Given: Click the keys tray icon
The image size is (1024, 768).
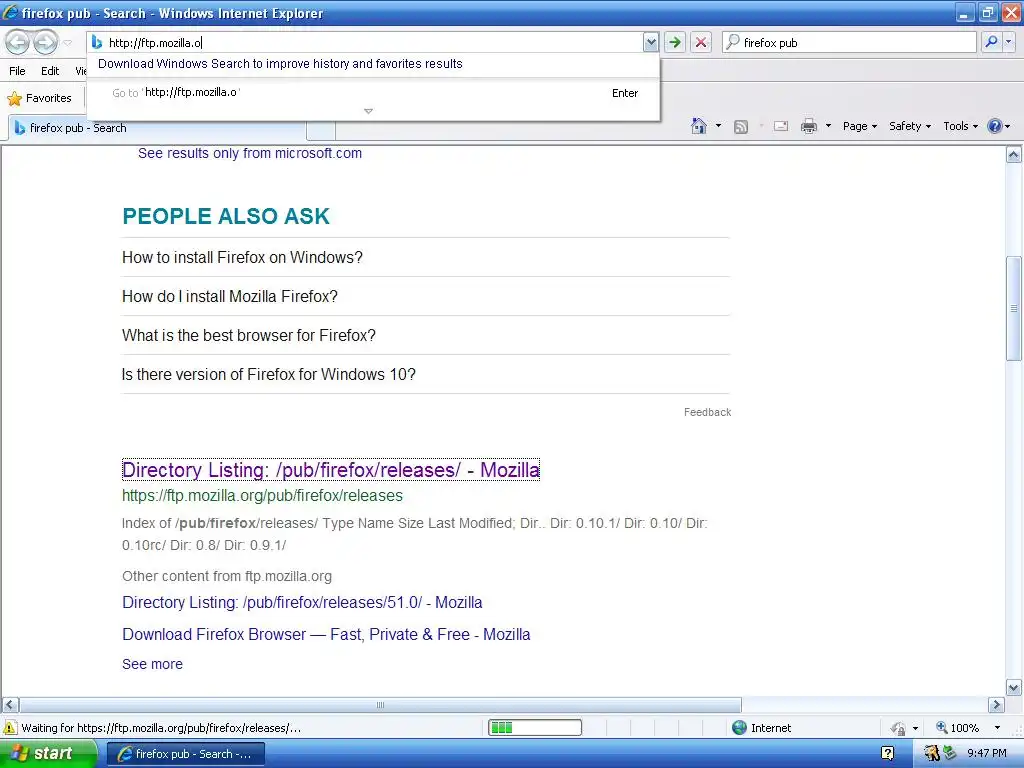Looking at the screenshot, I should click(931, 754).
